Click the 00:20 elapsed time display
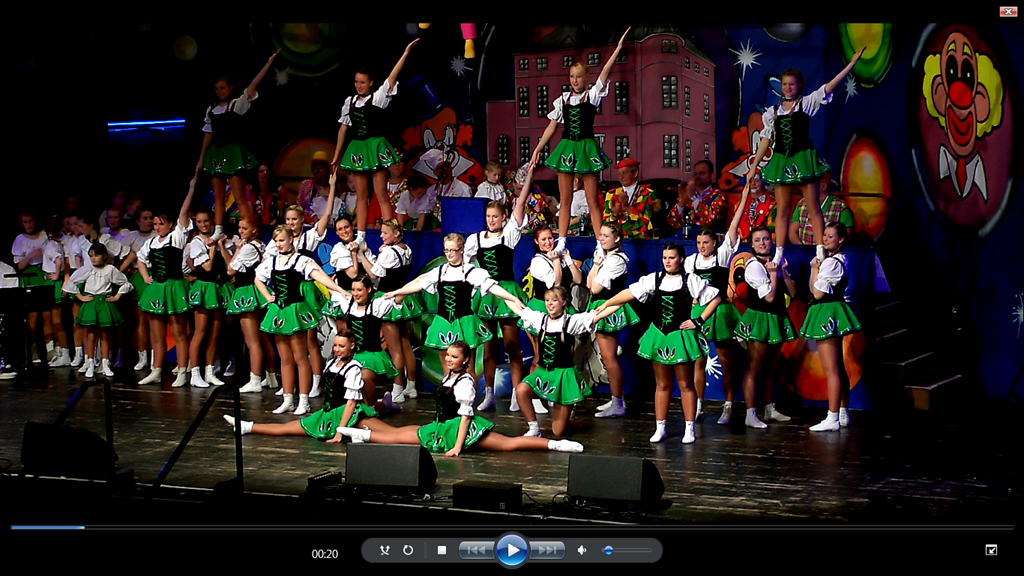This screenshot has width=1024, height=576. [325, 554]
